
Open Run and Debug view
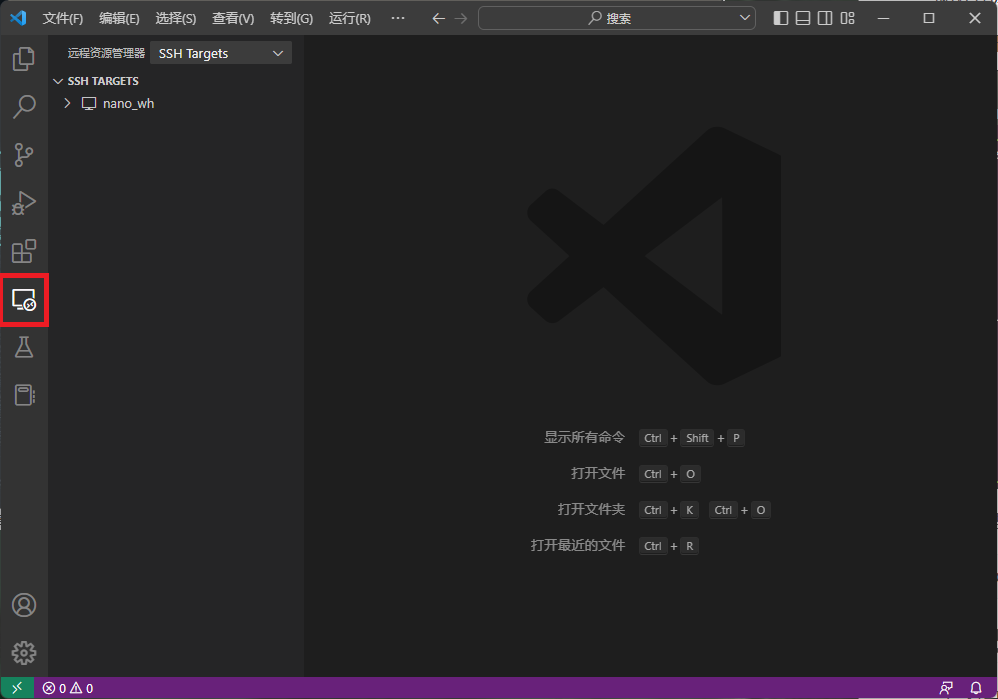[x=24, y=203]
